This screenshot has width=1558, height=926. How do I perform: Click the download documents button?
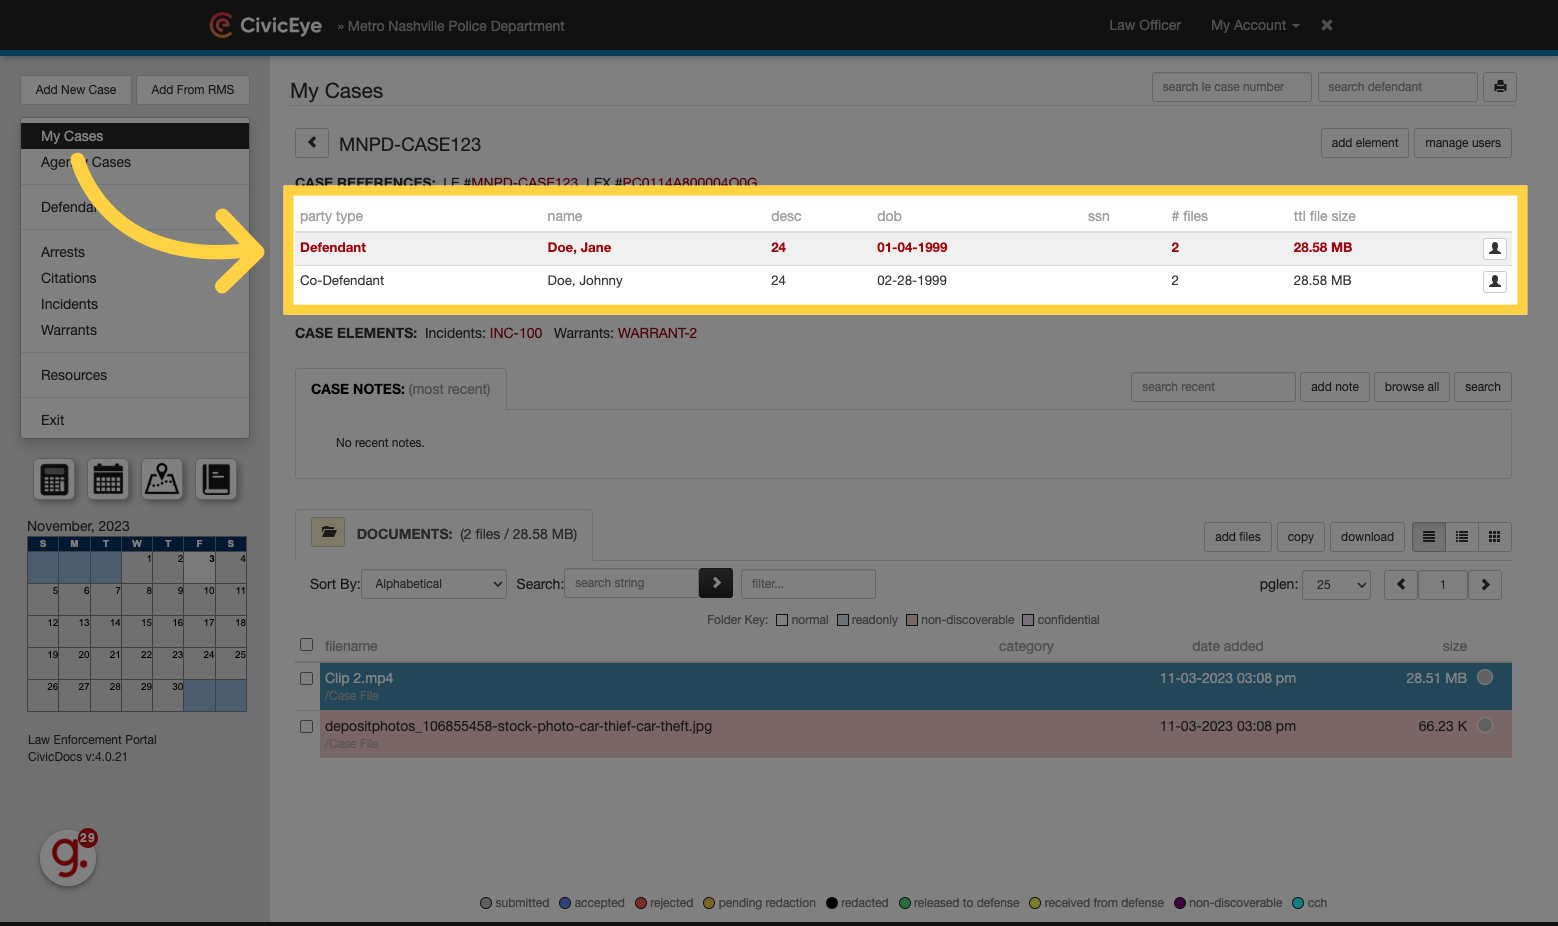[x=1367, y=537]
